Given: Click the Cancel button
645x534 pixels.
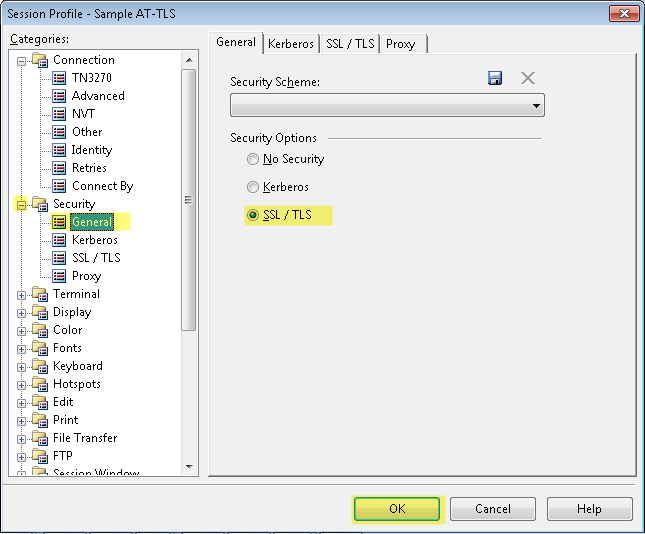Looking at the screenshot, I should [492, 509].
